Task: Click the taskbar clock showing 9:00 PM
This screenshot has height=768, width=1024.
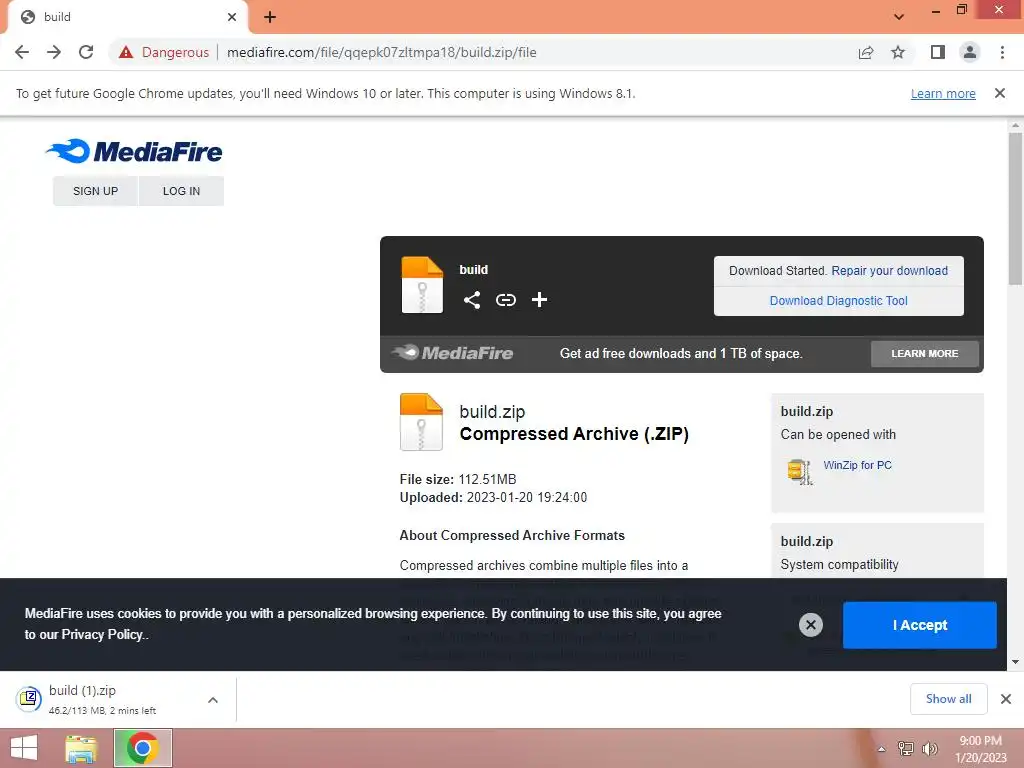Action: (980, 749)
